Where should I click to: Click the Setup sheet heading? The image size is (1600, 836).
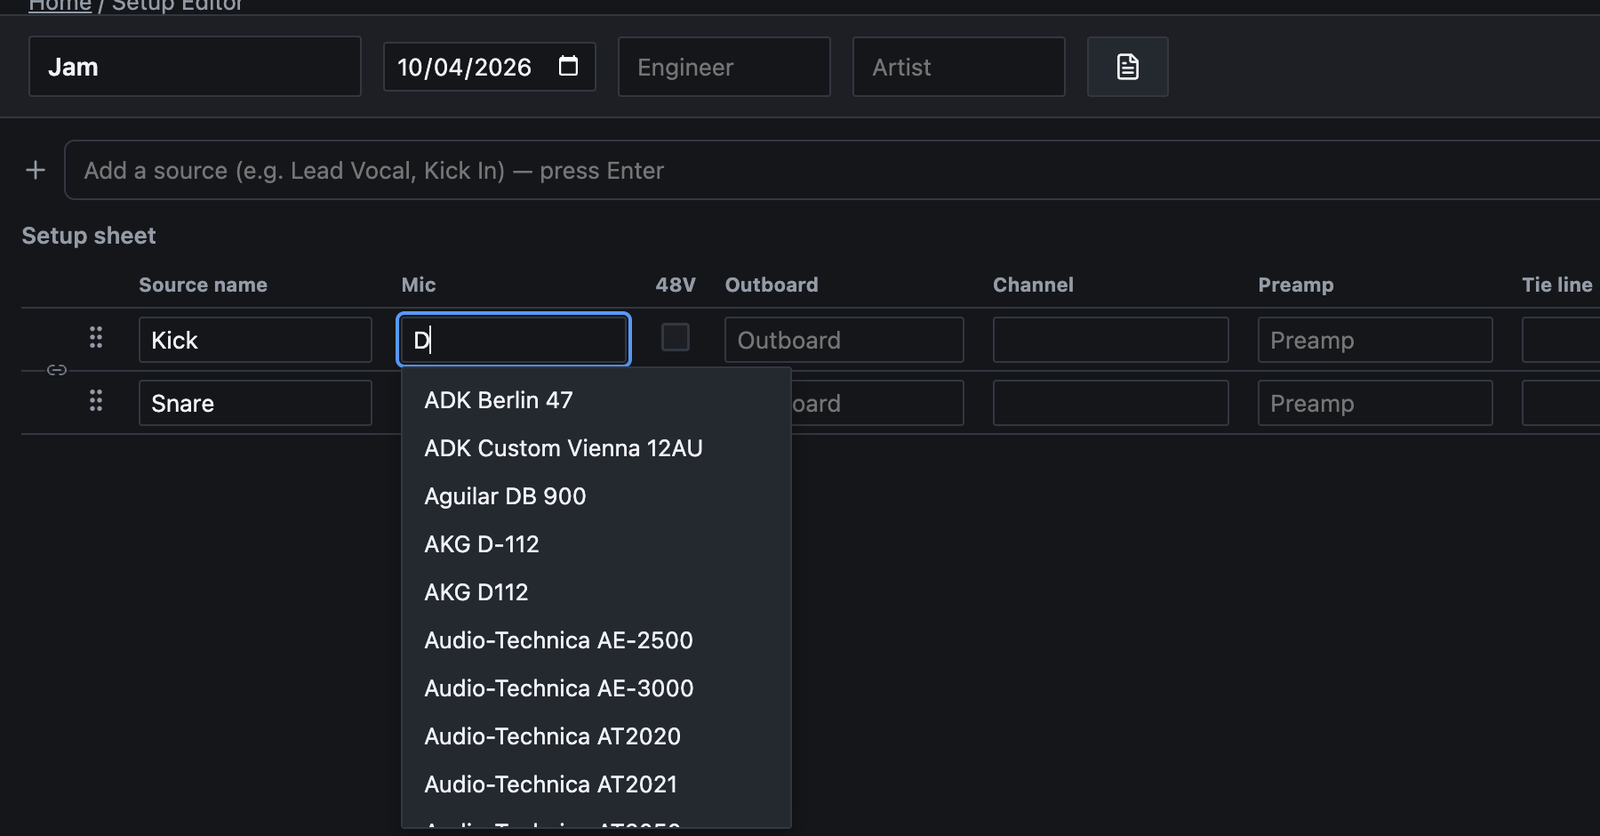[x=89, y=236]
